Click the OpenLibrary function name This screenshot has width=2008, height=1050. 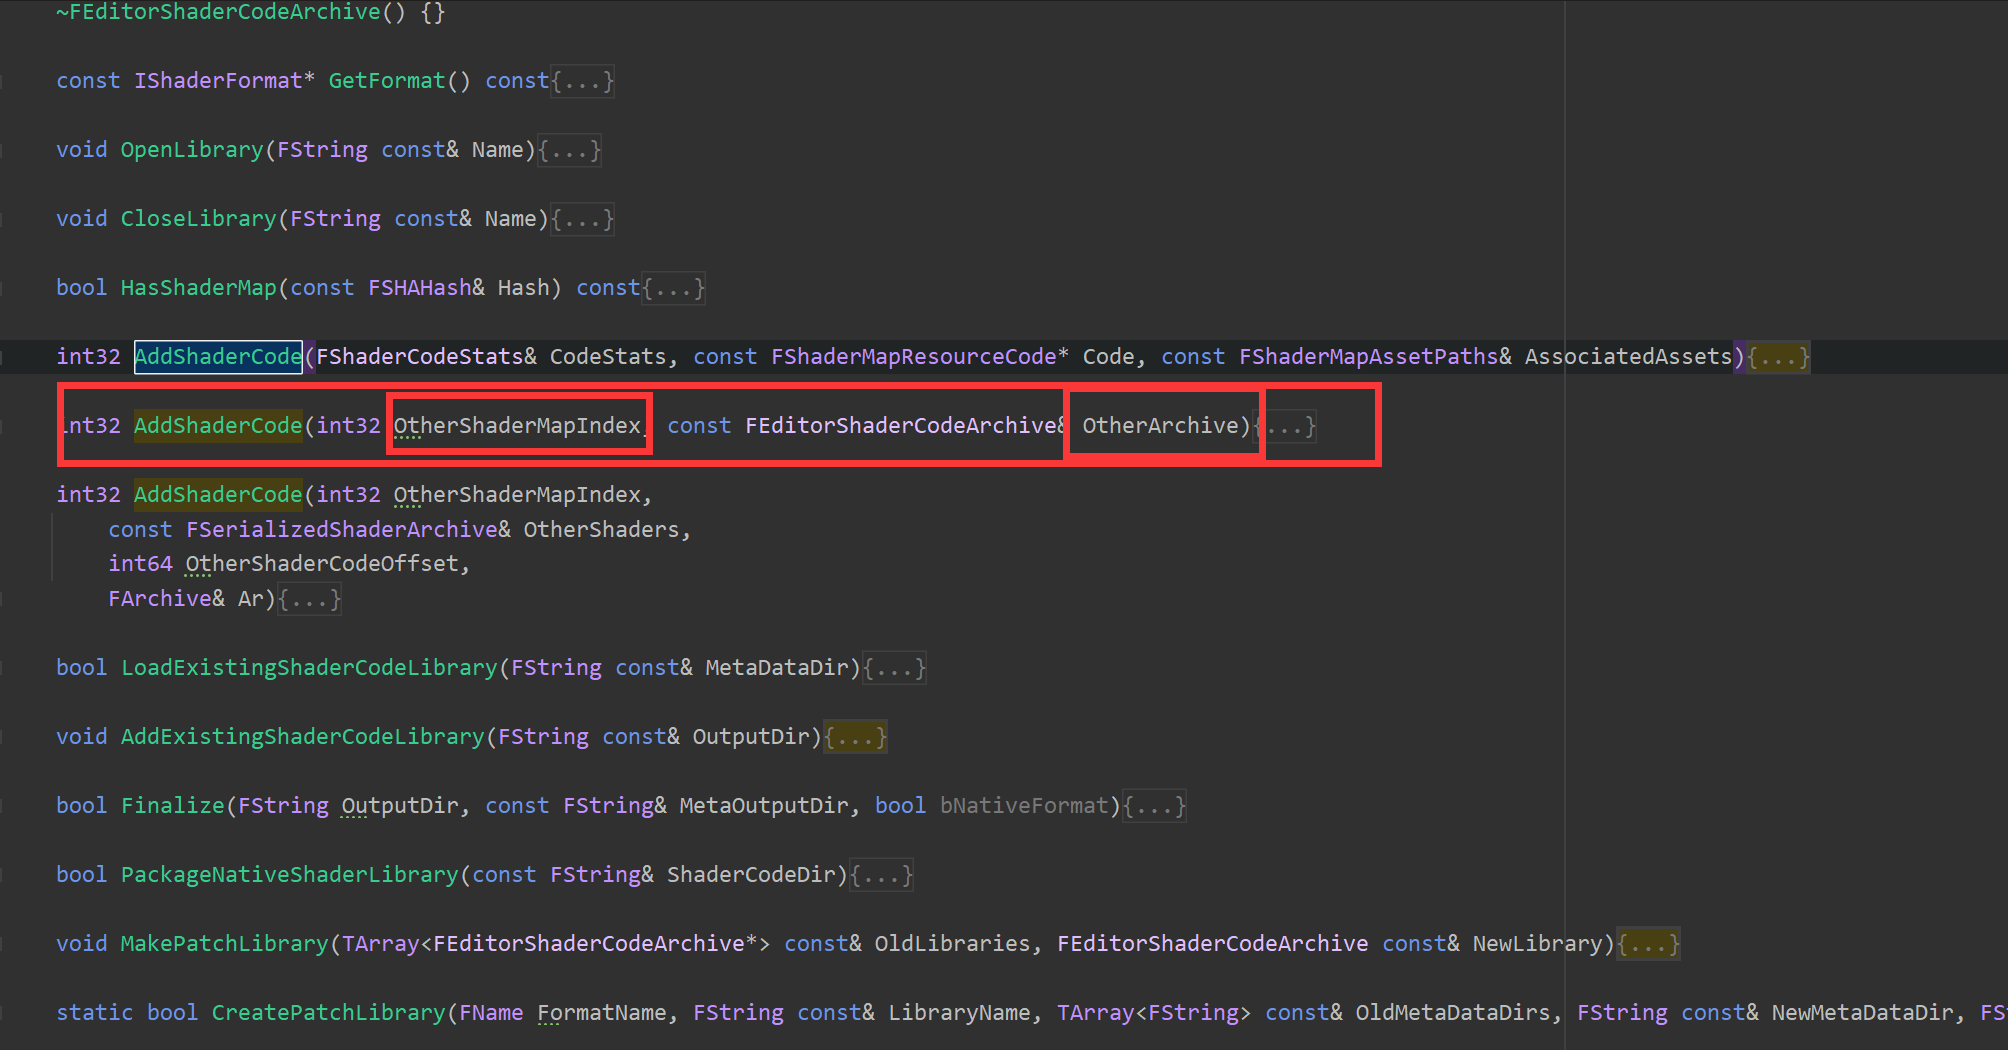click(x=192, y=150)
